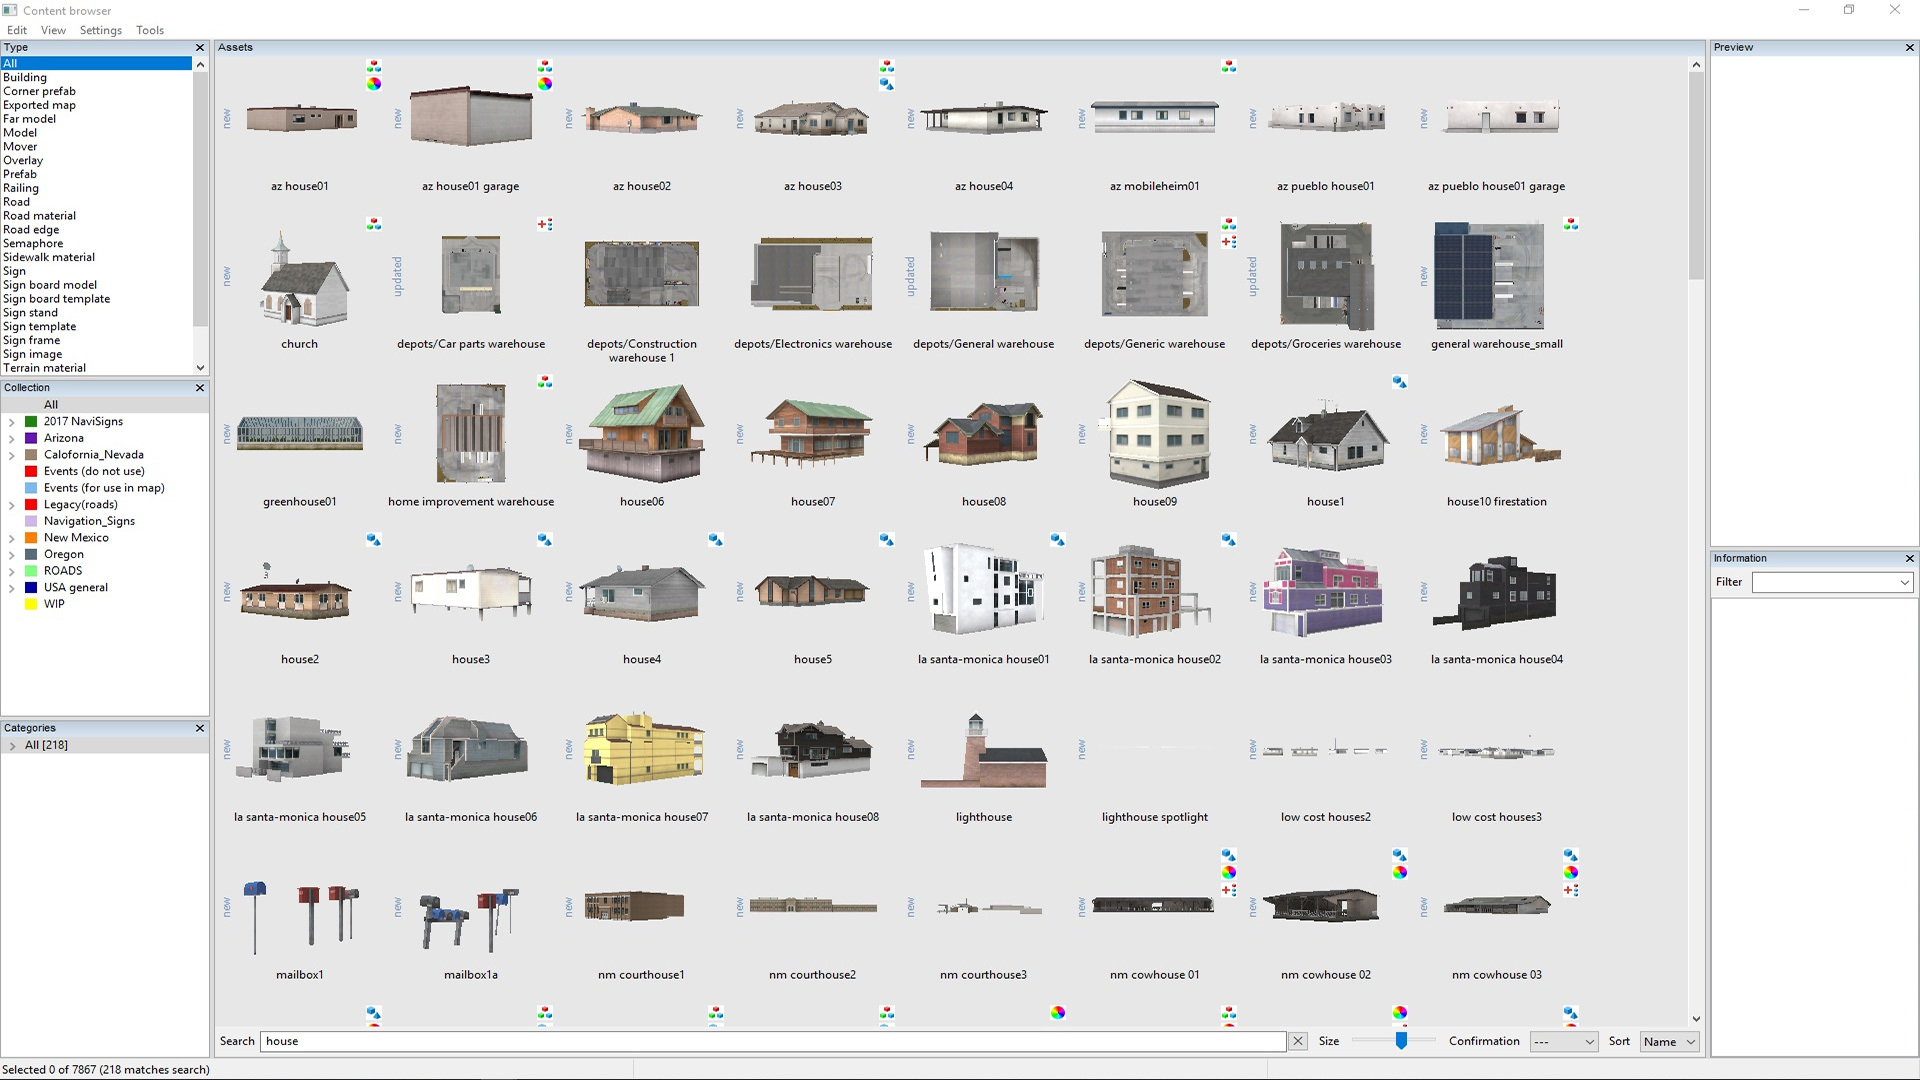Click the plus-list icon on nm cowhouse 03

[1571, 890]
